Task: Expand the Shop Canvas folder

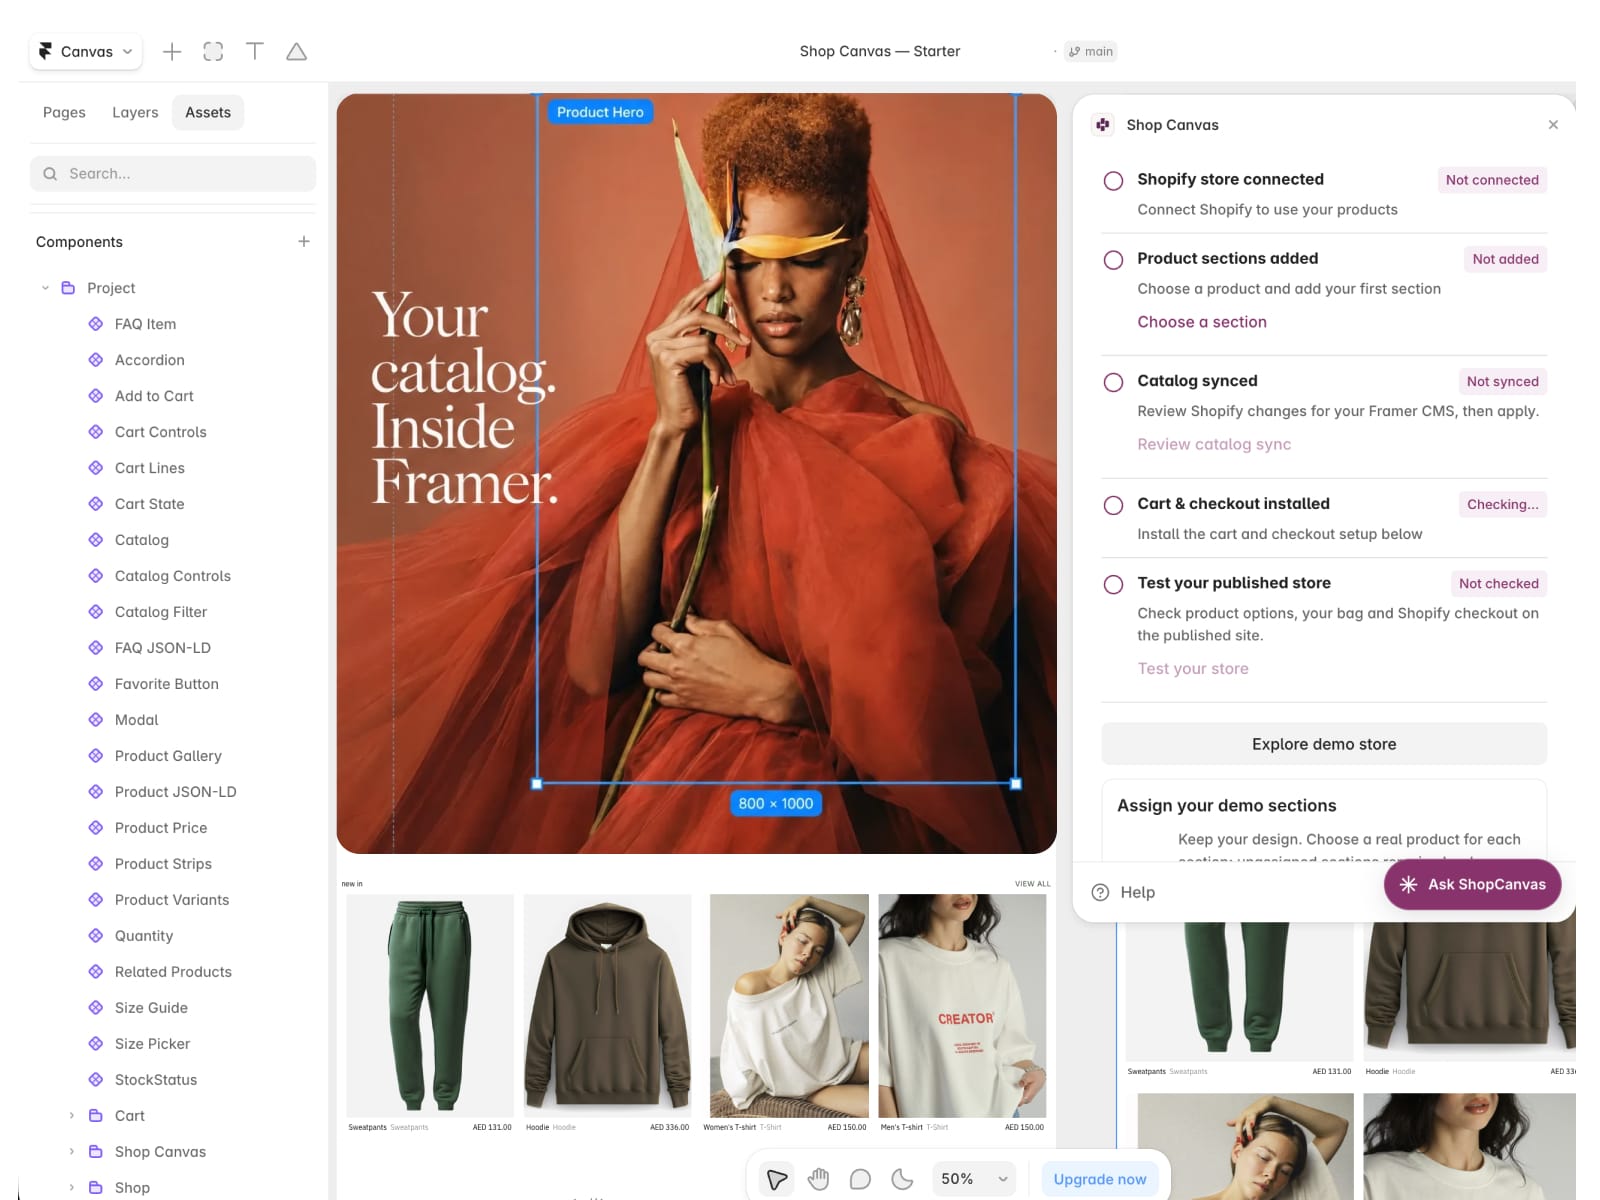Action: pyautogui.click(x=71, y=1152)
